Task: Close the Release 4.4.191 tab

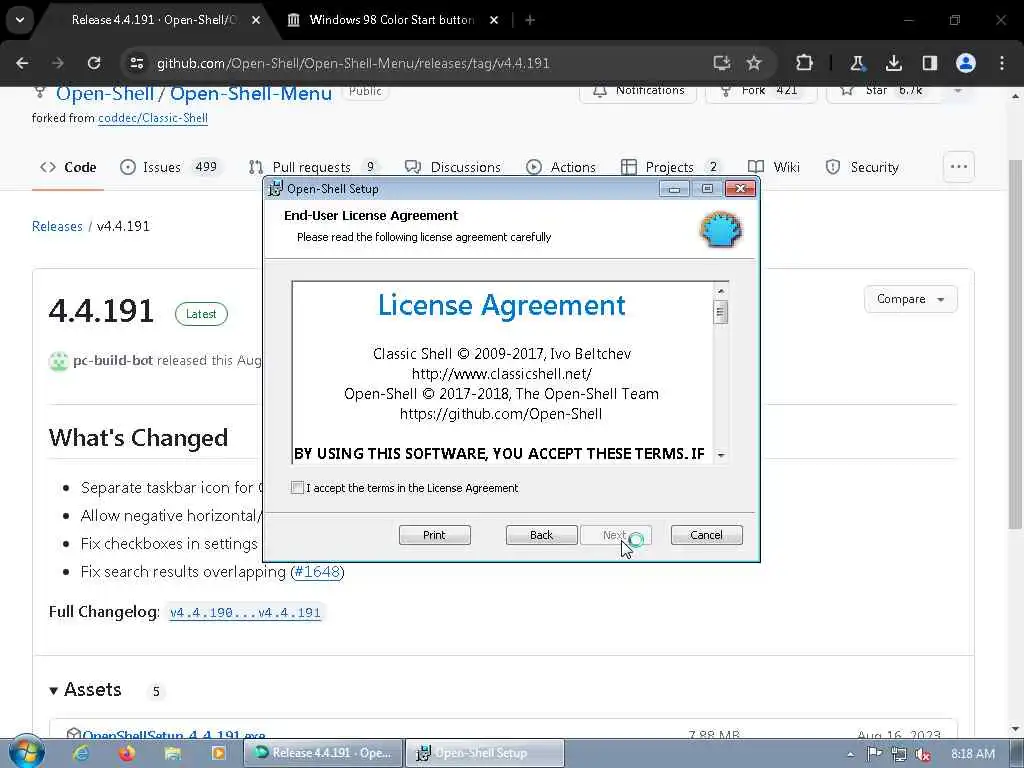Action: click(256, 20)
